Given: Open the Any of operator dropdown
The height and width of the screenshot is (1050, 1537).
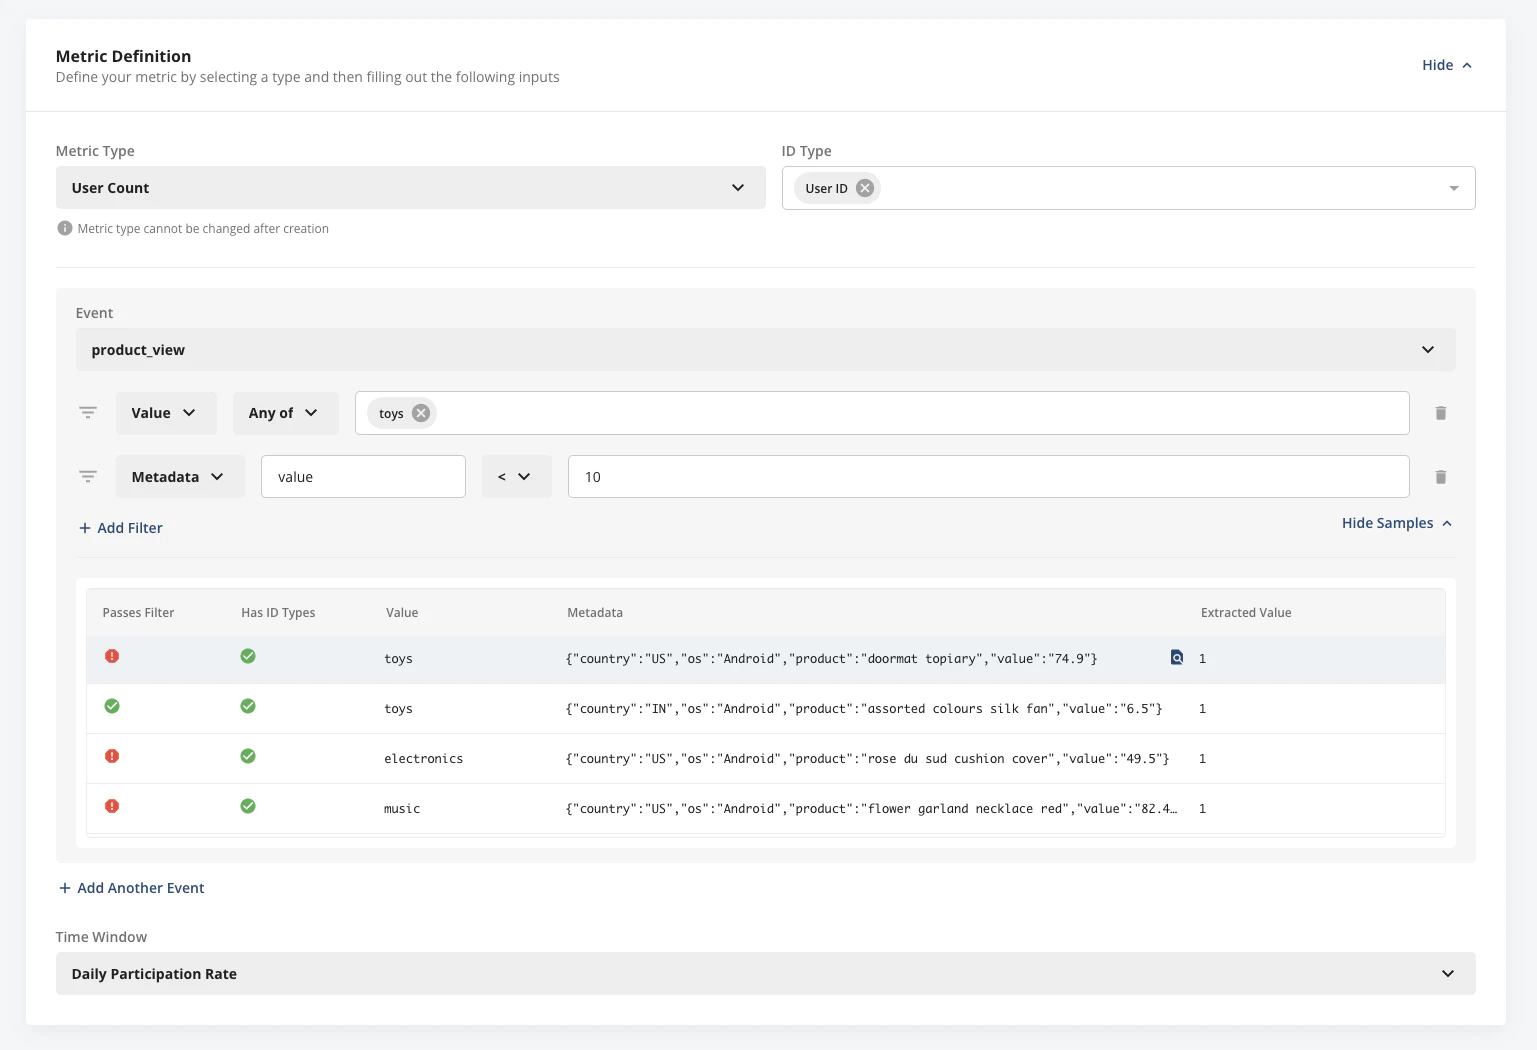Looking at the screenshot, I should pos(286,413).
